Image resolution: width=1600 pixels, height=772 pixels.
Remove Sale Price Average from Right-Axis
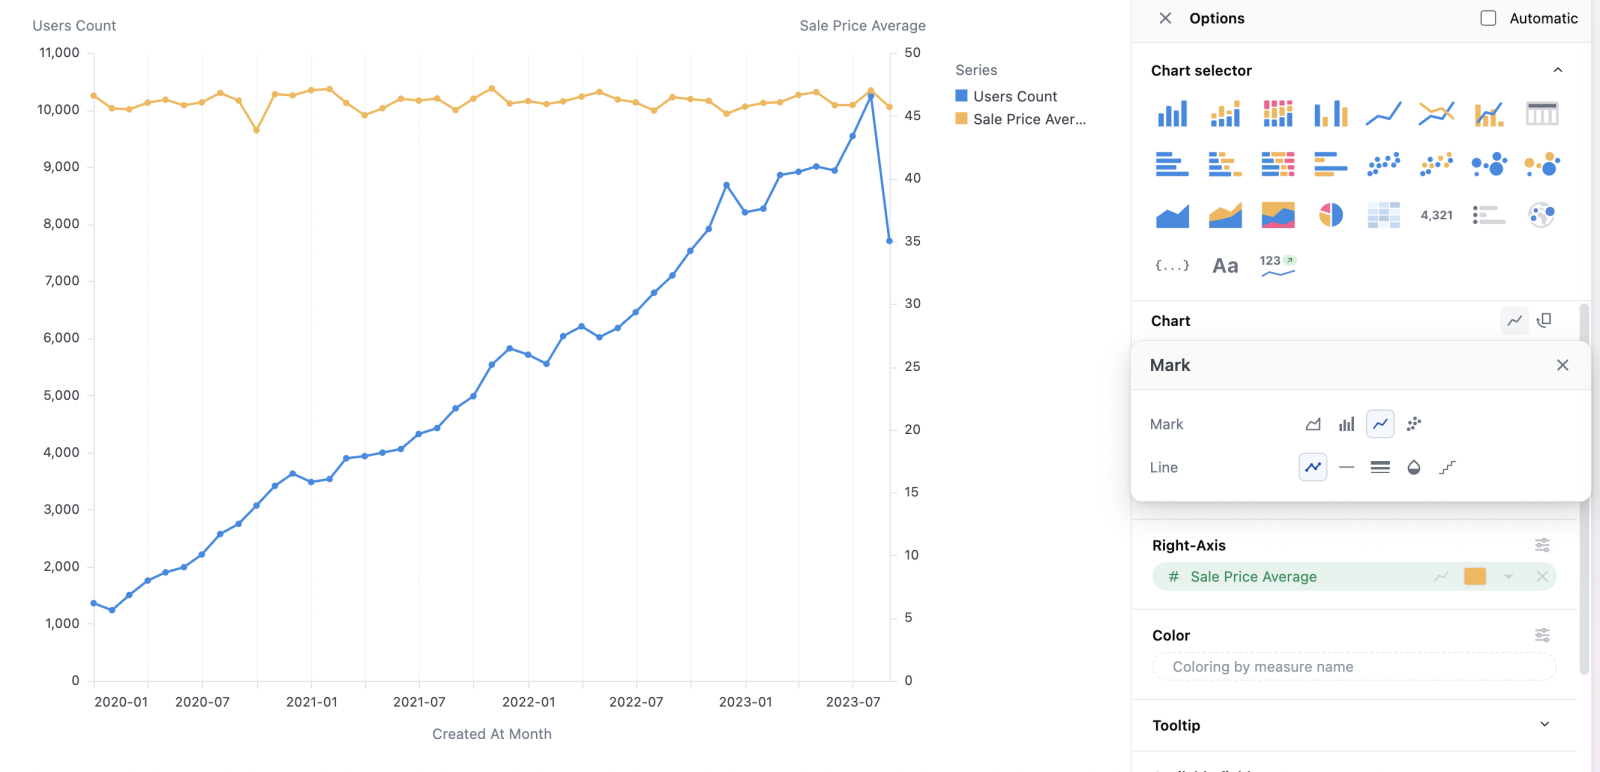click(x=1542, y=577)
